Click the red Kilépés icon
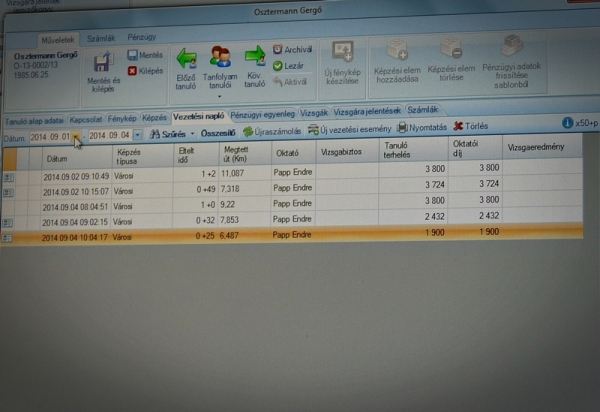The width and height of the screenshot is (600, 412). [133, 71]
